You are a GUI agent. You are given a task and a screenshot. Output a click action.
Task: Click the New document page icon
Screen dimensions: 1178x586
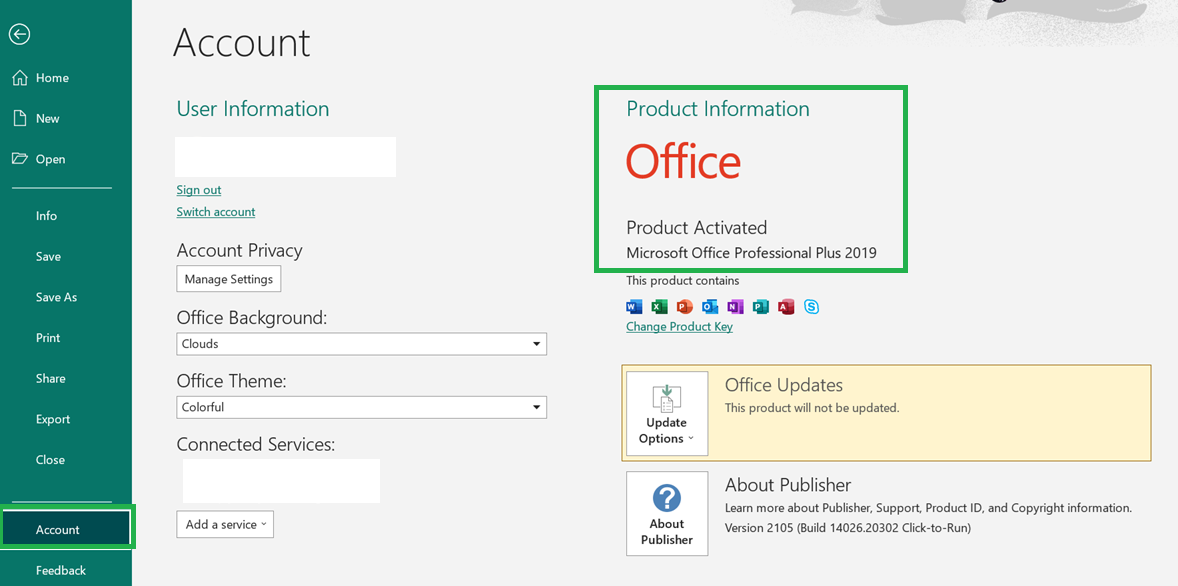[20, 118]
